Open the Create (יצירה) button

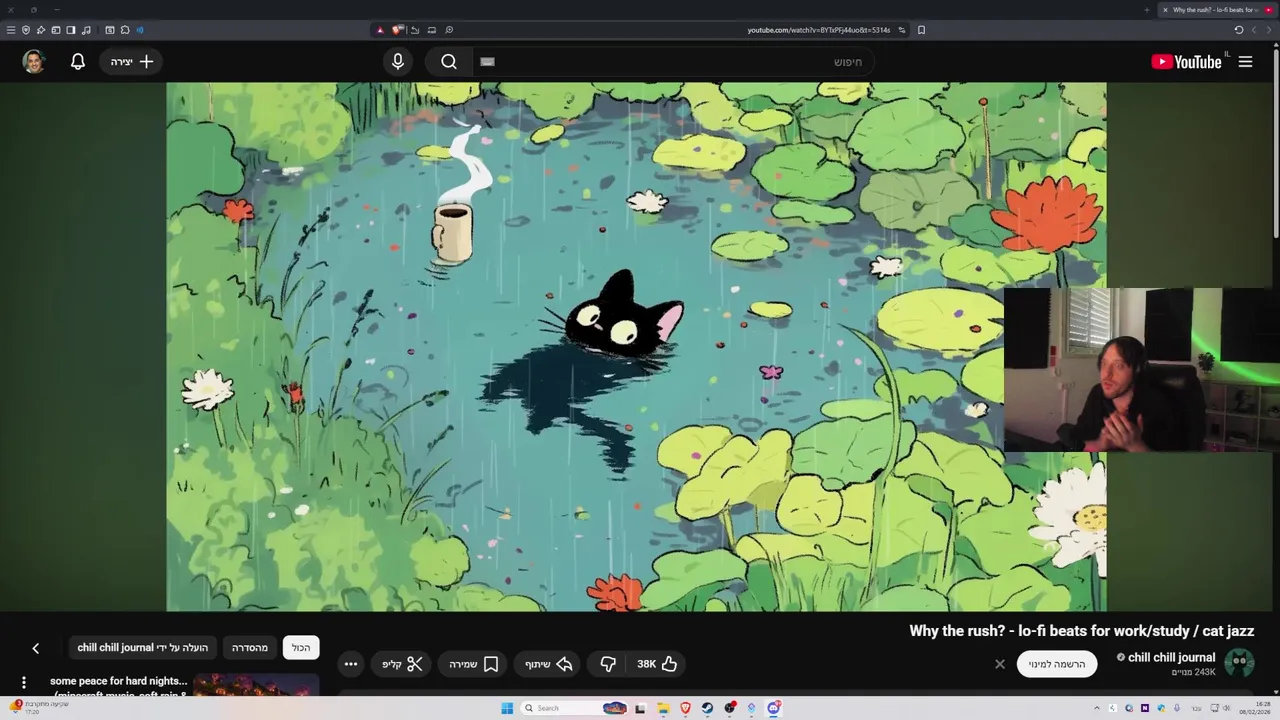coord(132,62)
